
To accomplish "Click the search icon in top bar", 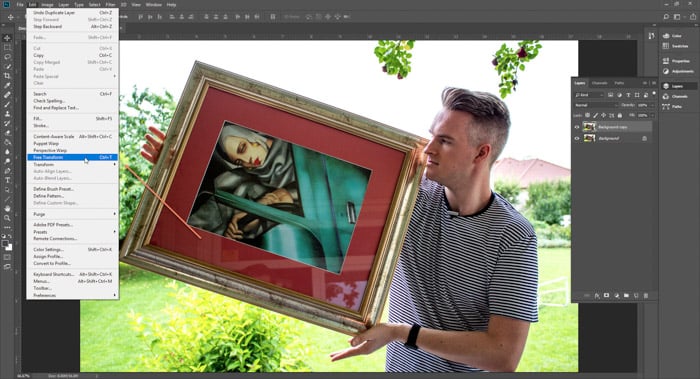I will pos(666,17).
